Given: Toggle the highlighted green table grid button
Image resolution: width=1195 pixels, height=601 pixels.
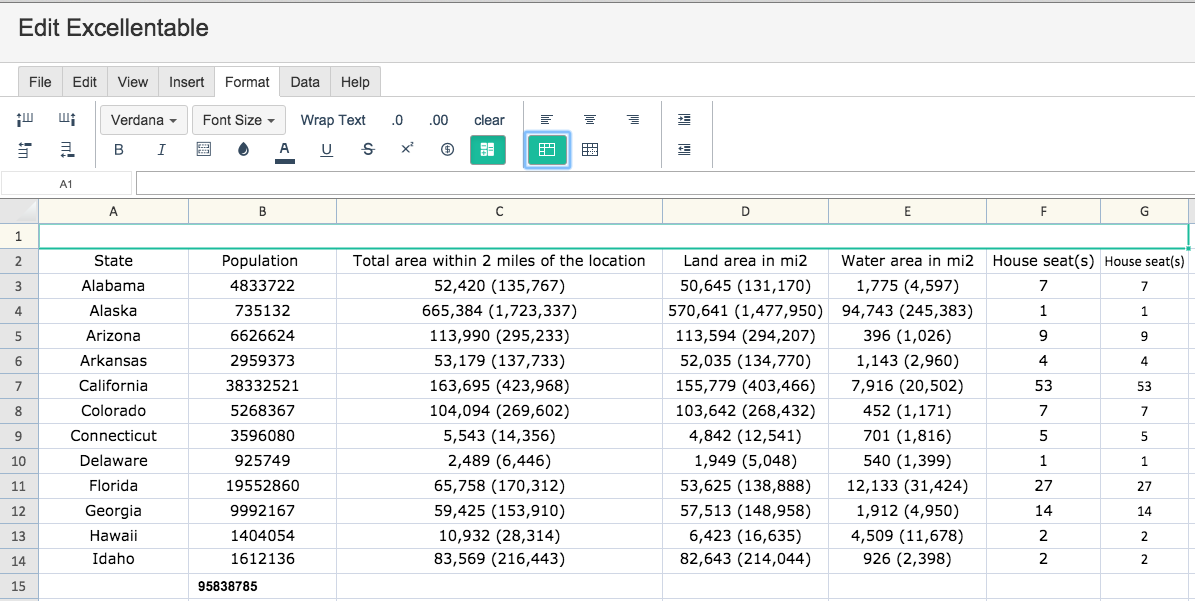Looking at the screenshot, I should point(547,150).
